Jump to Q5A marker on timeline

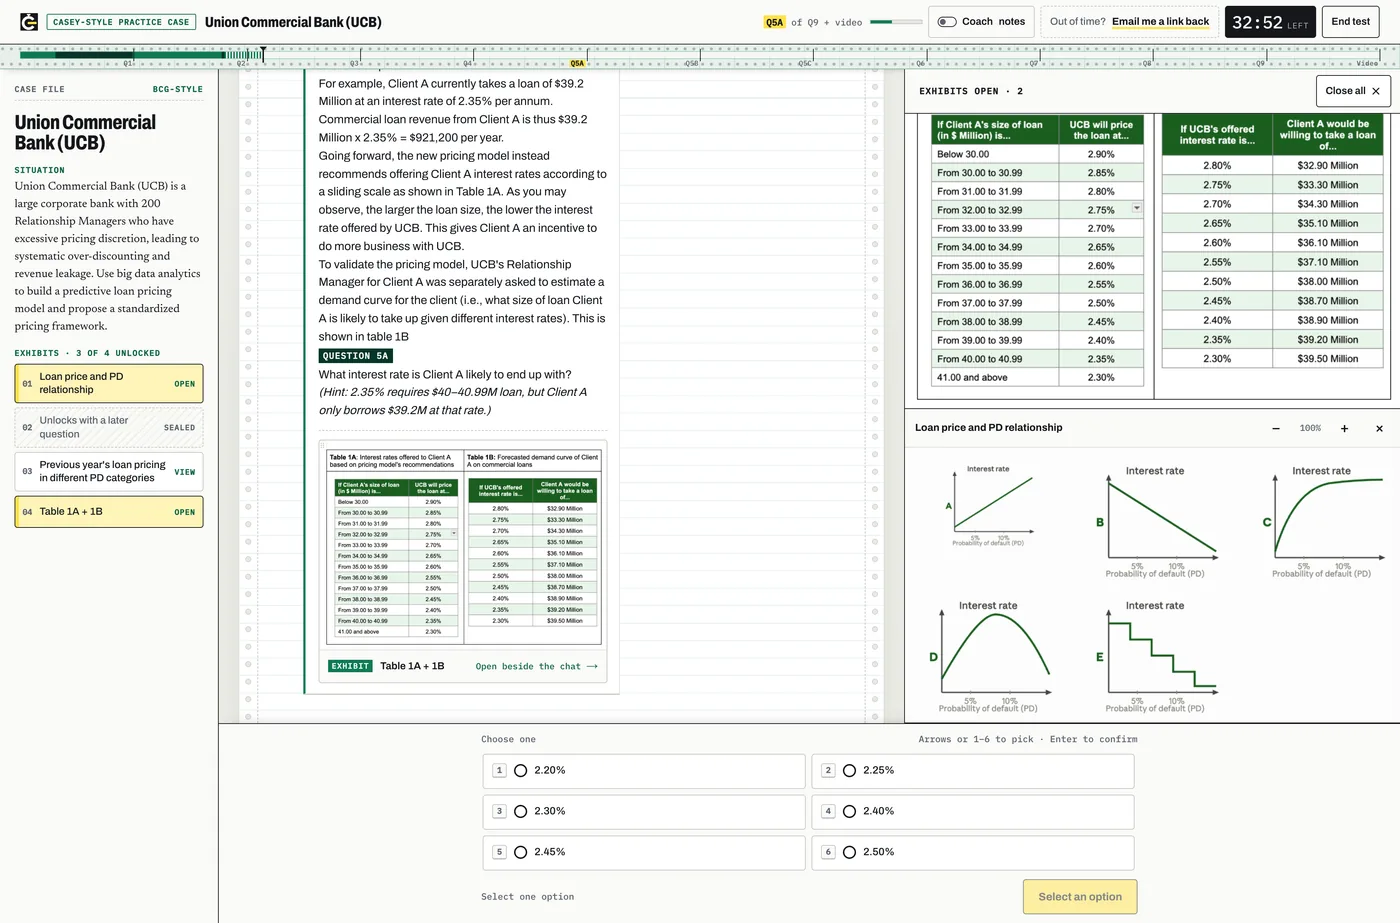(577, 63)
